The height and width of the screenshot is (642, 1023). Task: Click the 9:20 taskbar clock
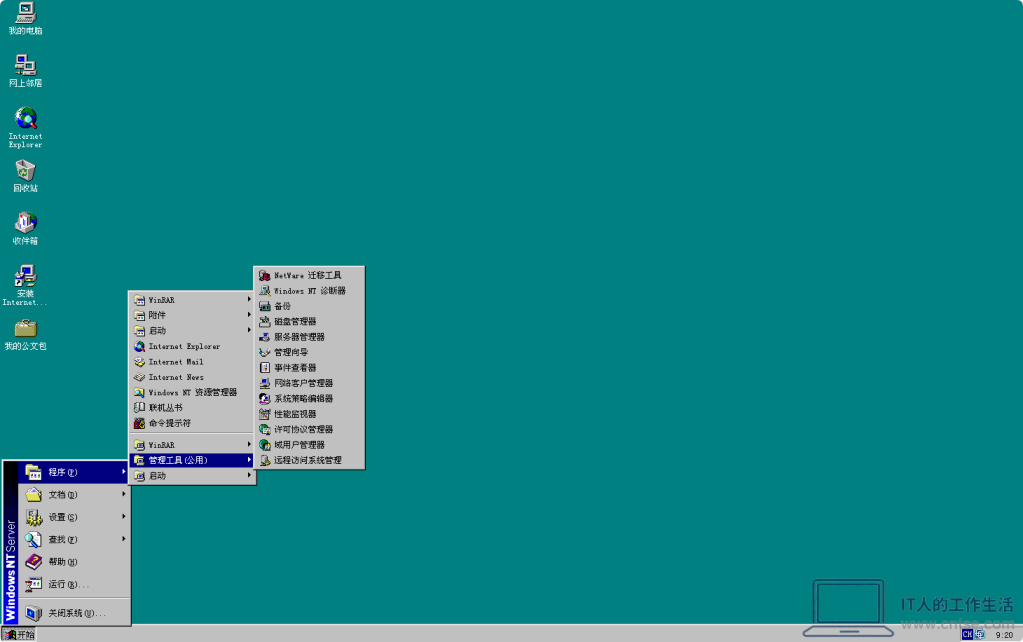coord(1004,635)
